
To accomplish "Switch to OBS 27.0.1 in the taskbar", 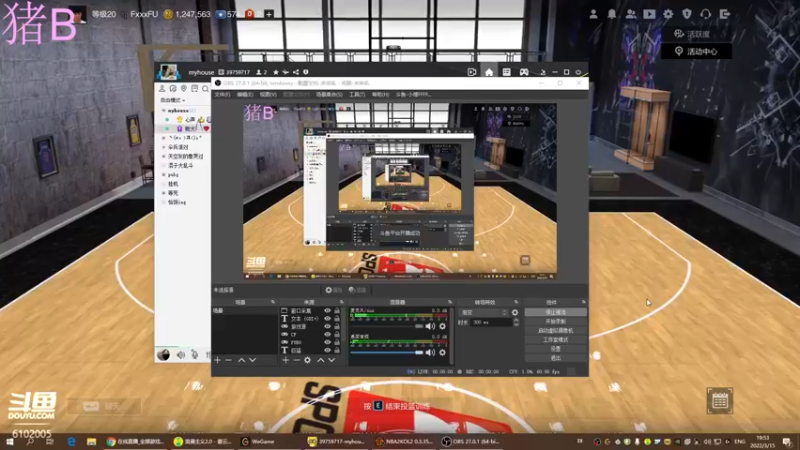I will pyautogui.click(x=471, y=442).
